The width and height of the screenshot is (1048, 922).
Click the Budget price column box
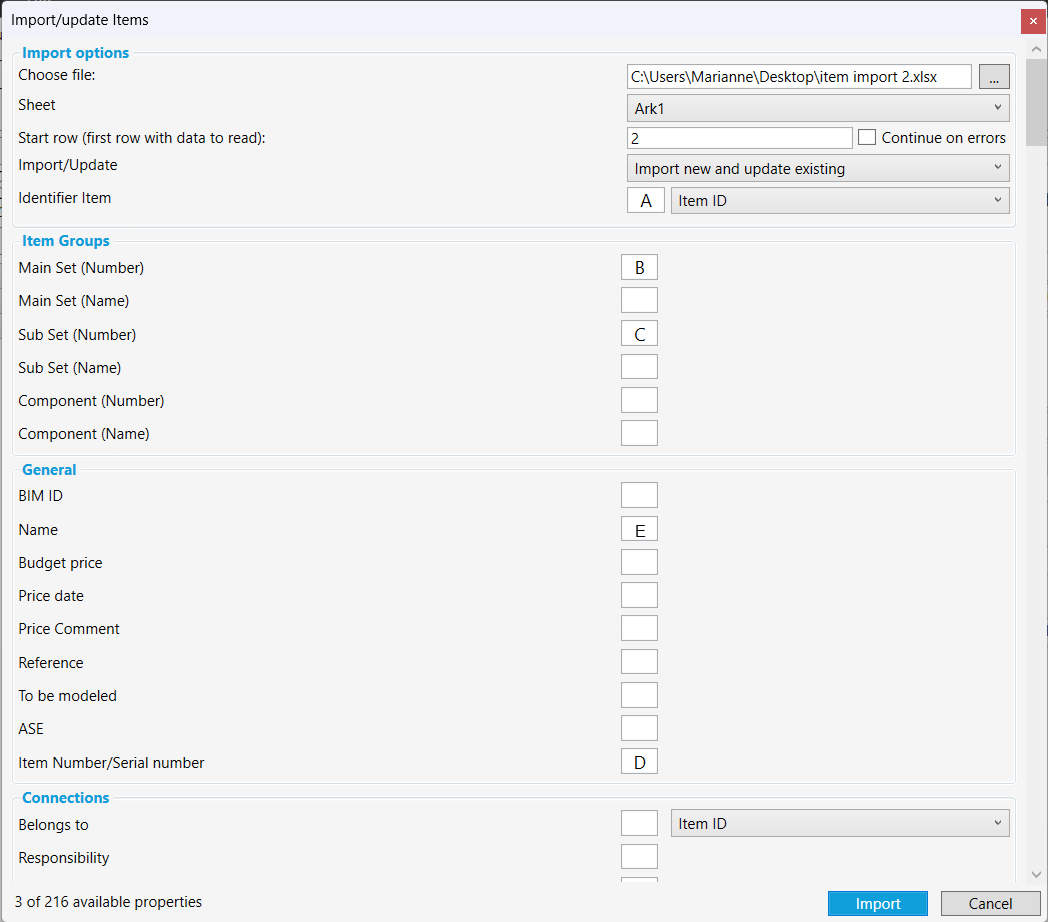pyautogui.click(x=639, y=563)
